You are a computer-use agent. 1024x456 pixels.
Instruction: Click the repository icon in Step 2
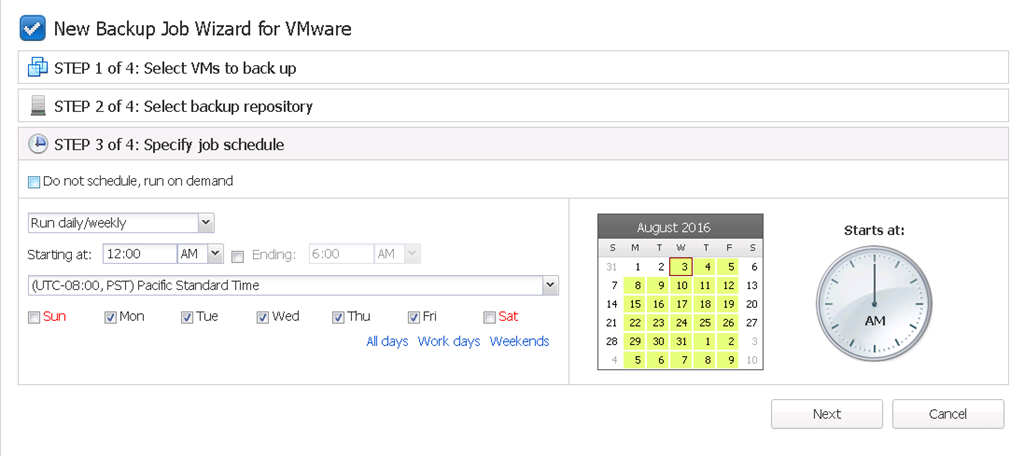tap(39, 106)
